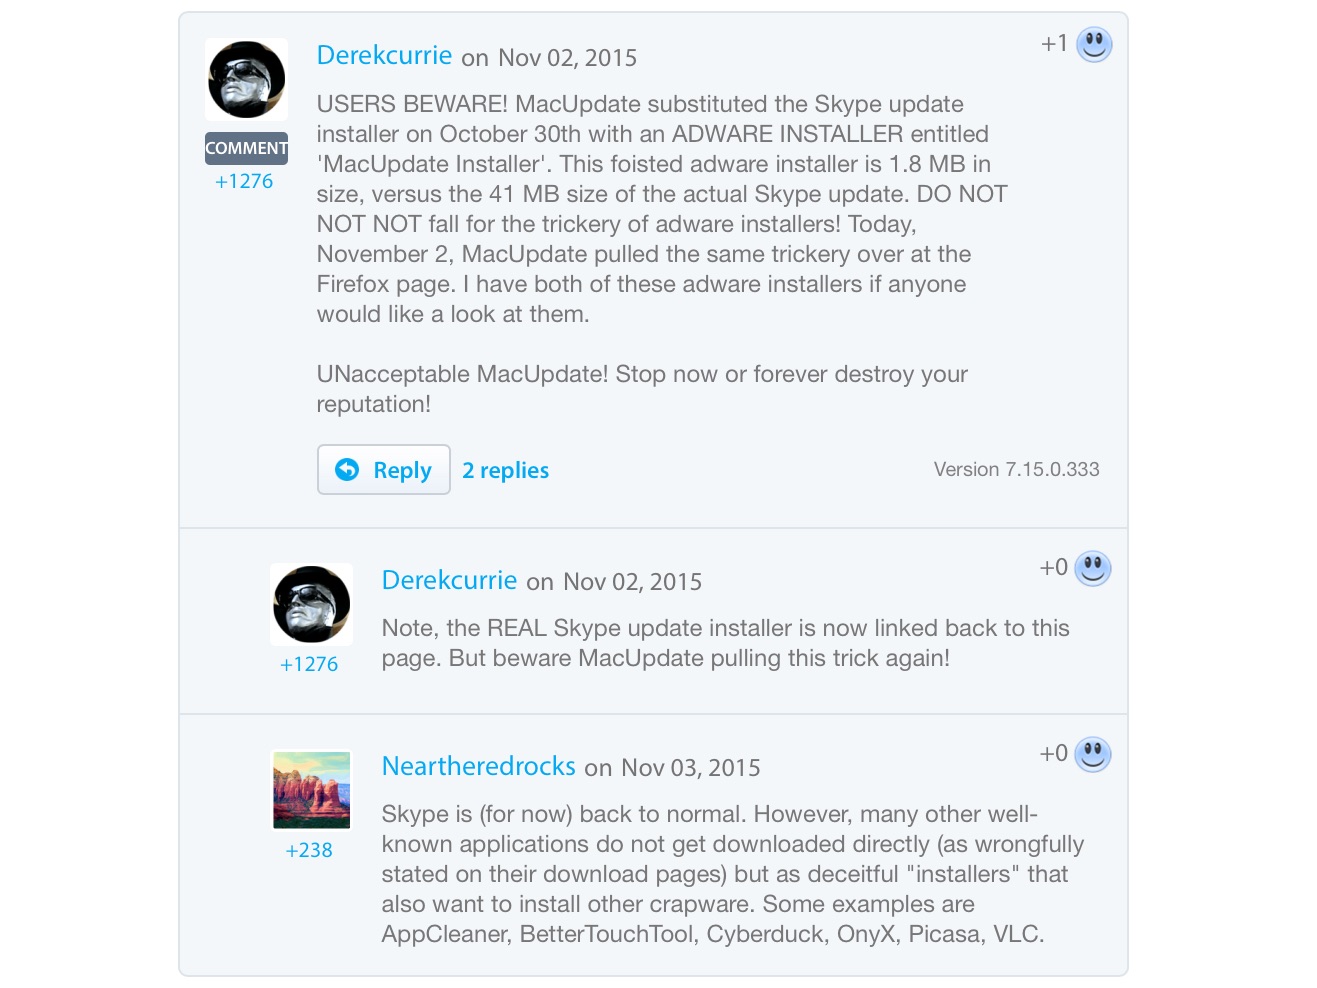Click the smiley icon beside Neartheredrocks' reply
Screen dimensions: 1317x988
click(1093, 754)
